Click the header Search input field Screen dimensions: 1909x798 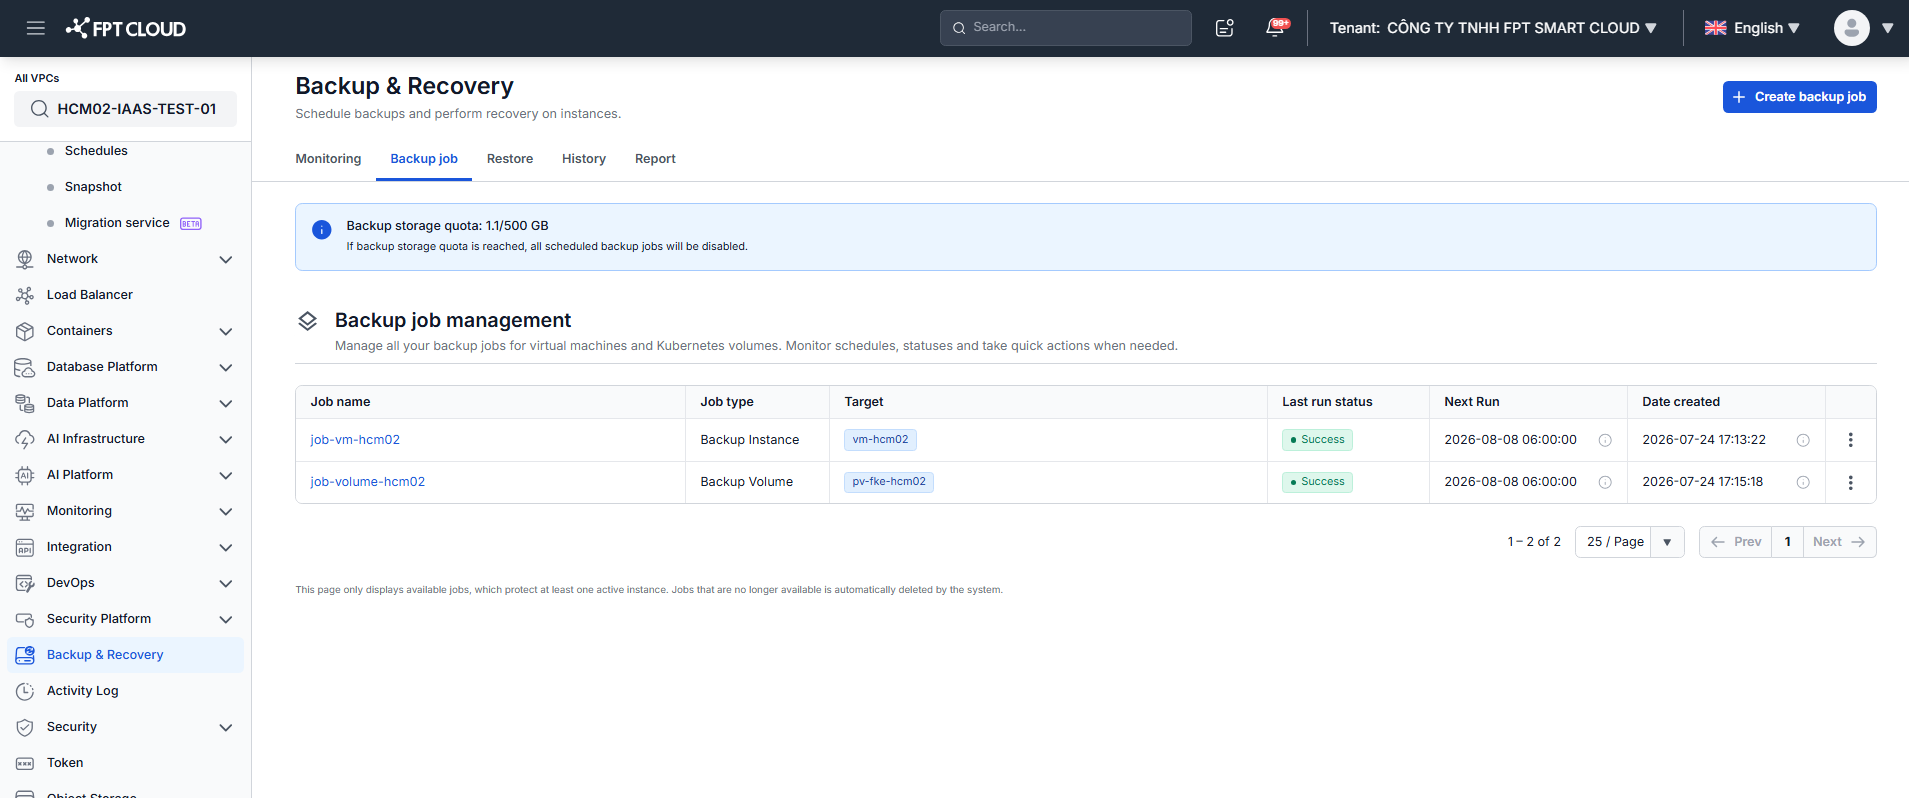1065,28
